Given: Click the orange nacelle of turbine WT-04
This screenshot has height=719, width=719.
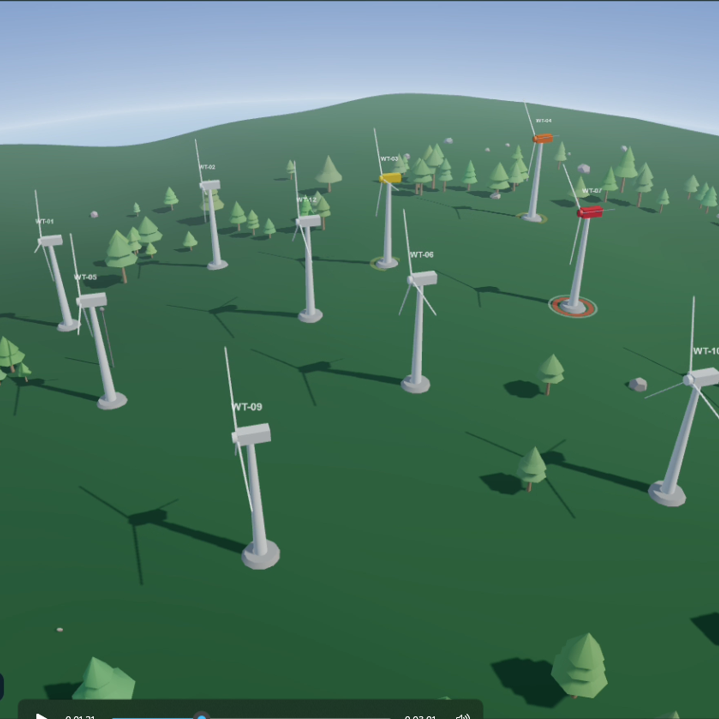Looking at the screenshot, I should tap(543, 138).
